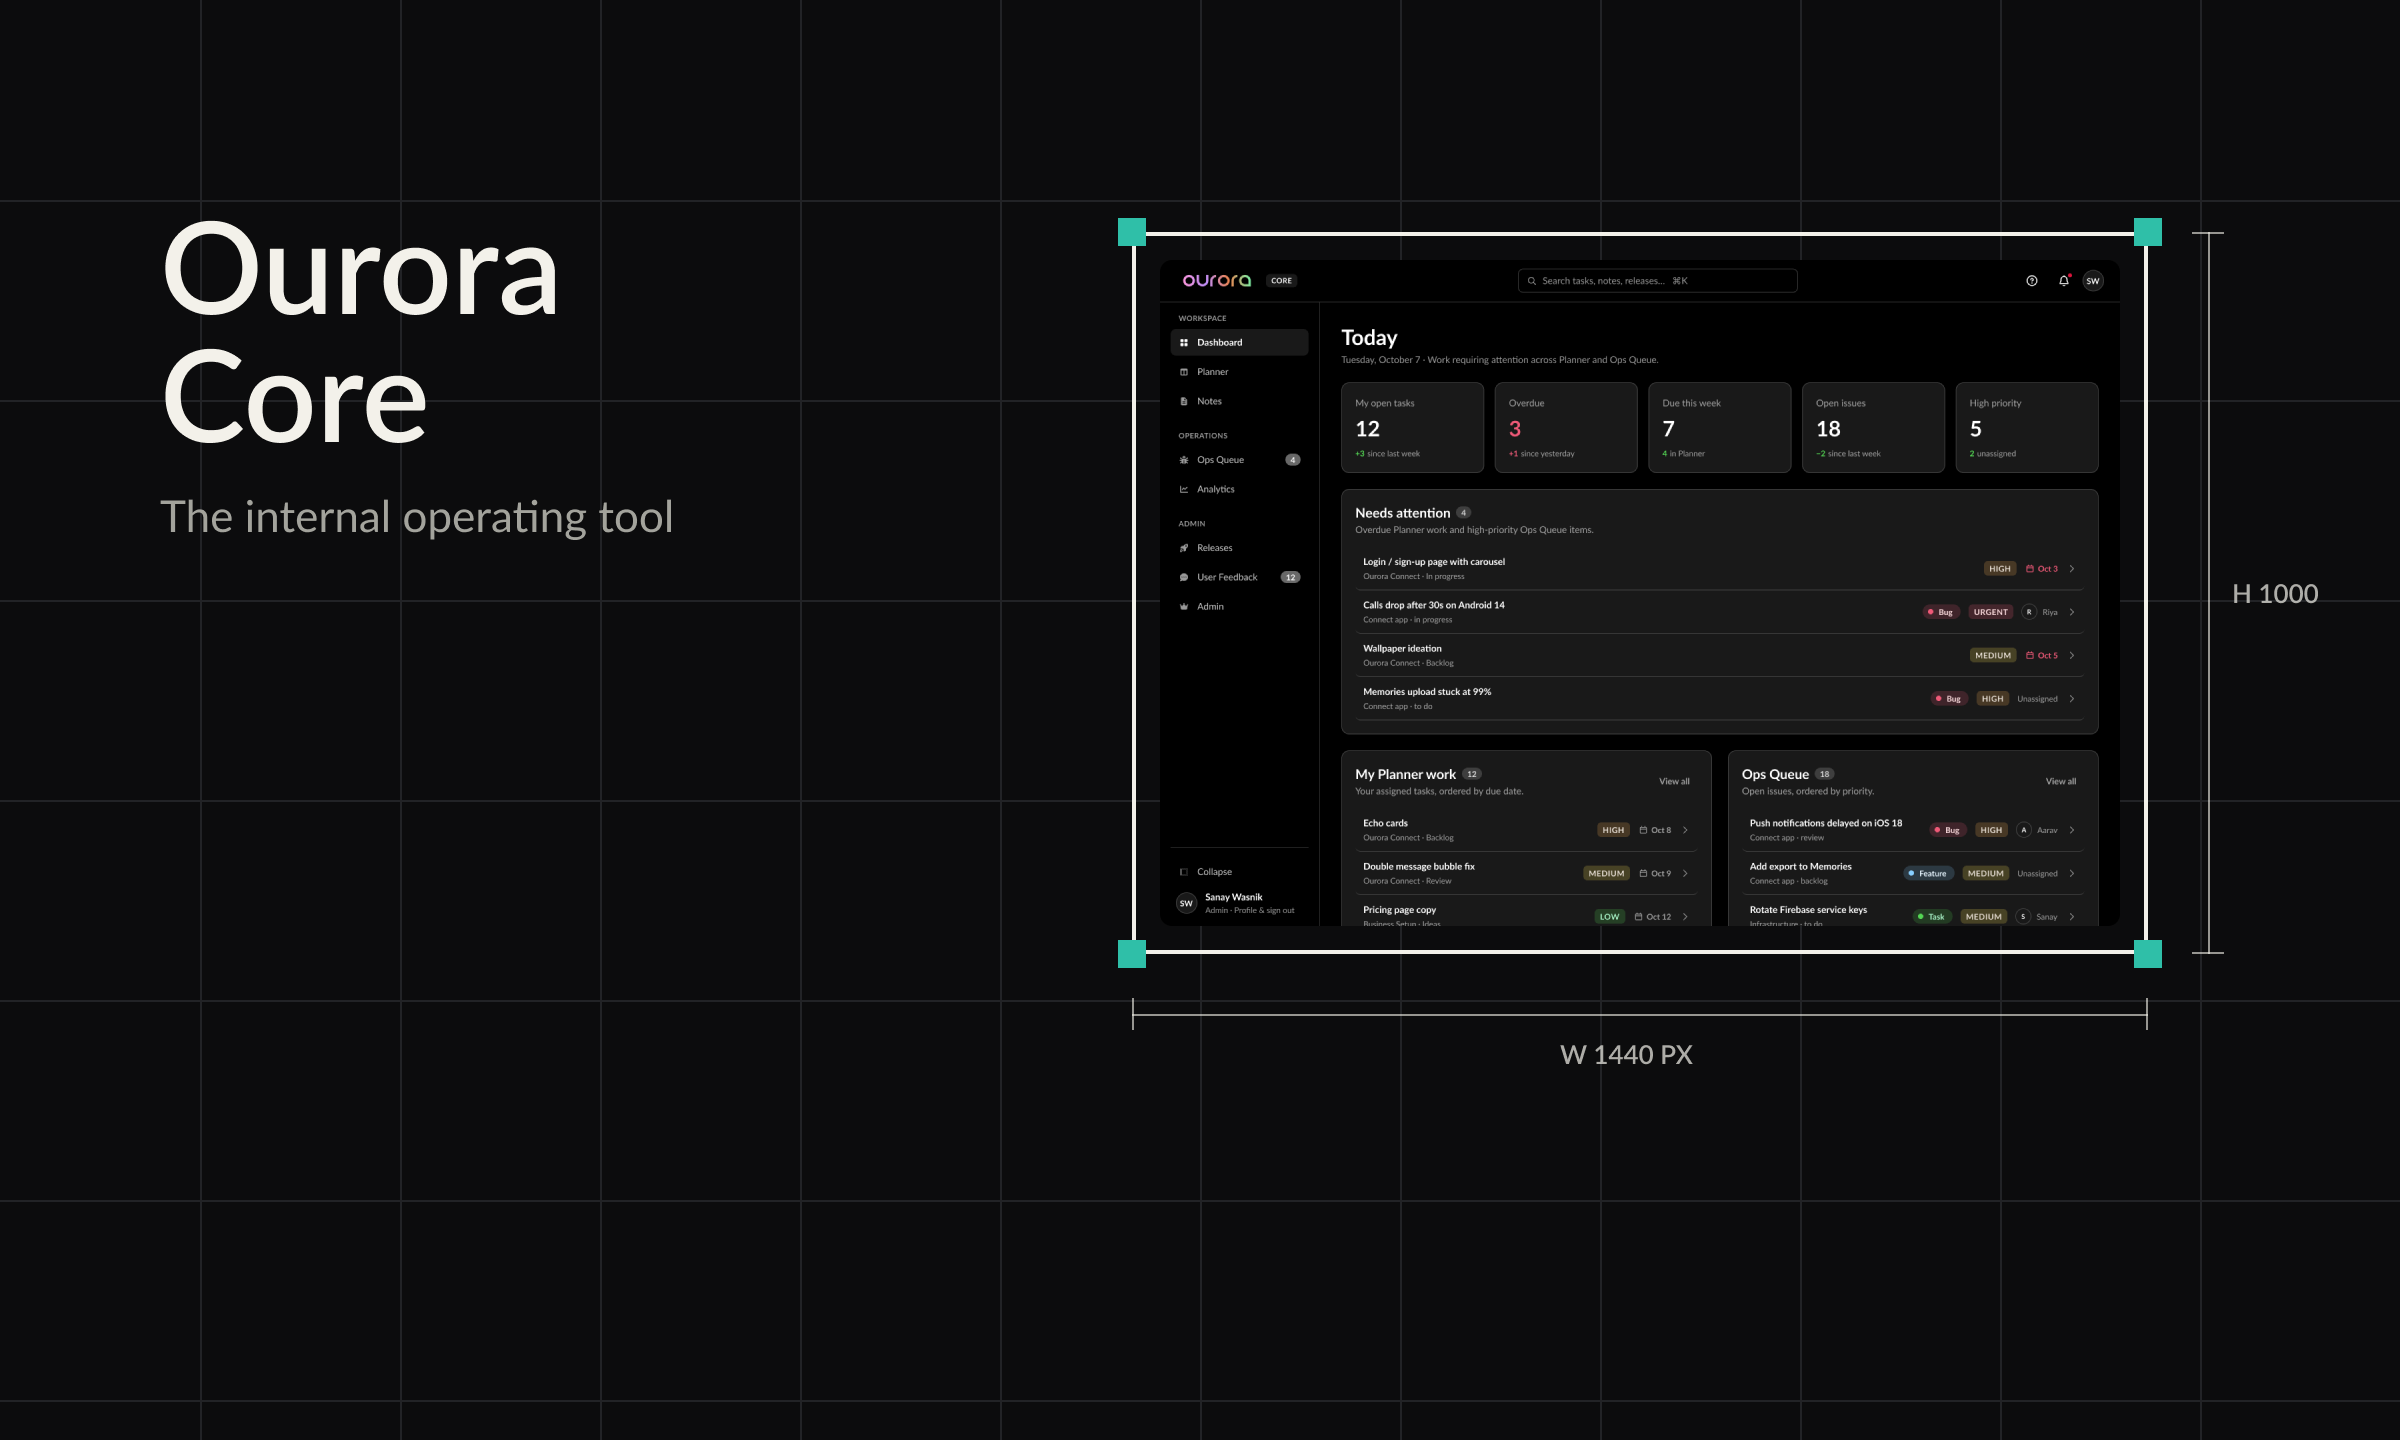Open Notes from the sidebar
Image resolution: width=2400 pixels, height=1440 pixels.
(x=1239, y=401)
